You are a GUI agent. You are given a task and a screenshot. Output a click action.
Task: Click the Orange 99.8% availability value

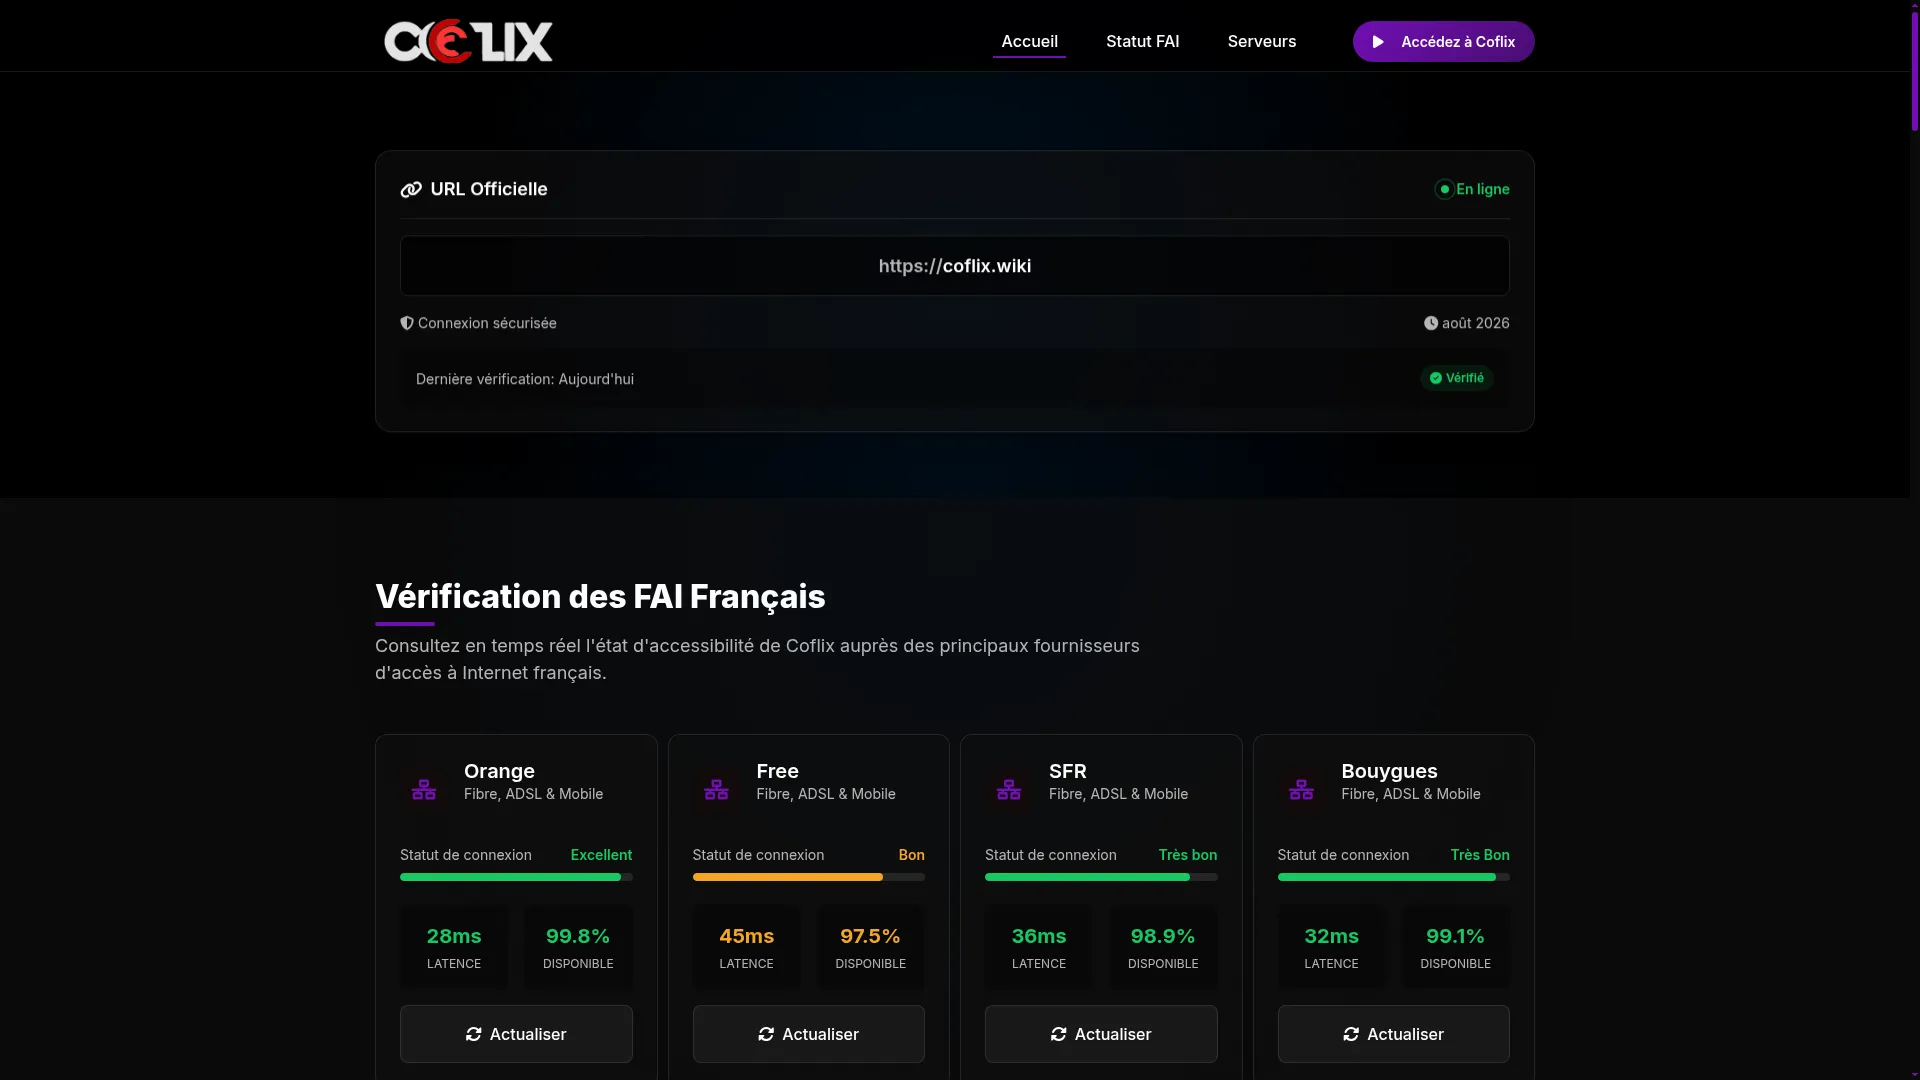(x=578, y=936)
